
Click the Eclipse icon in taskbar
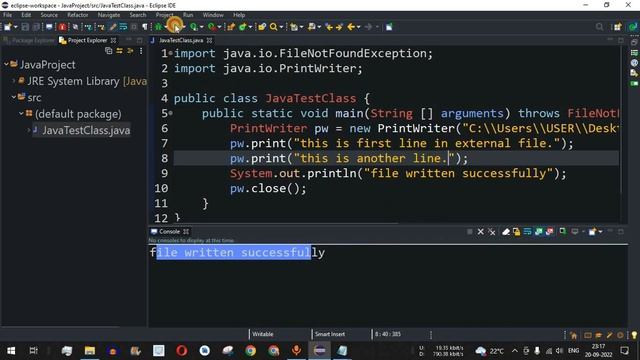pyautogui.click(x=320, y=351)
